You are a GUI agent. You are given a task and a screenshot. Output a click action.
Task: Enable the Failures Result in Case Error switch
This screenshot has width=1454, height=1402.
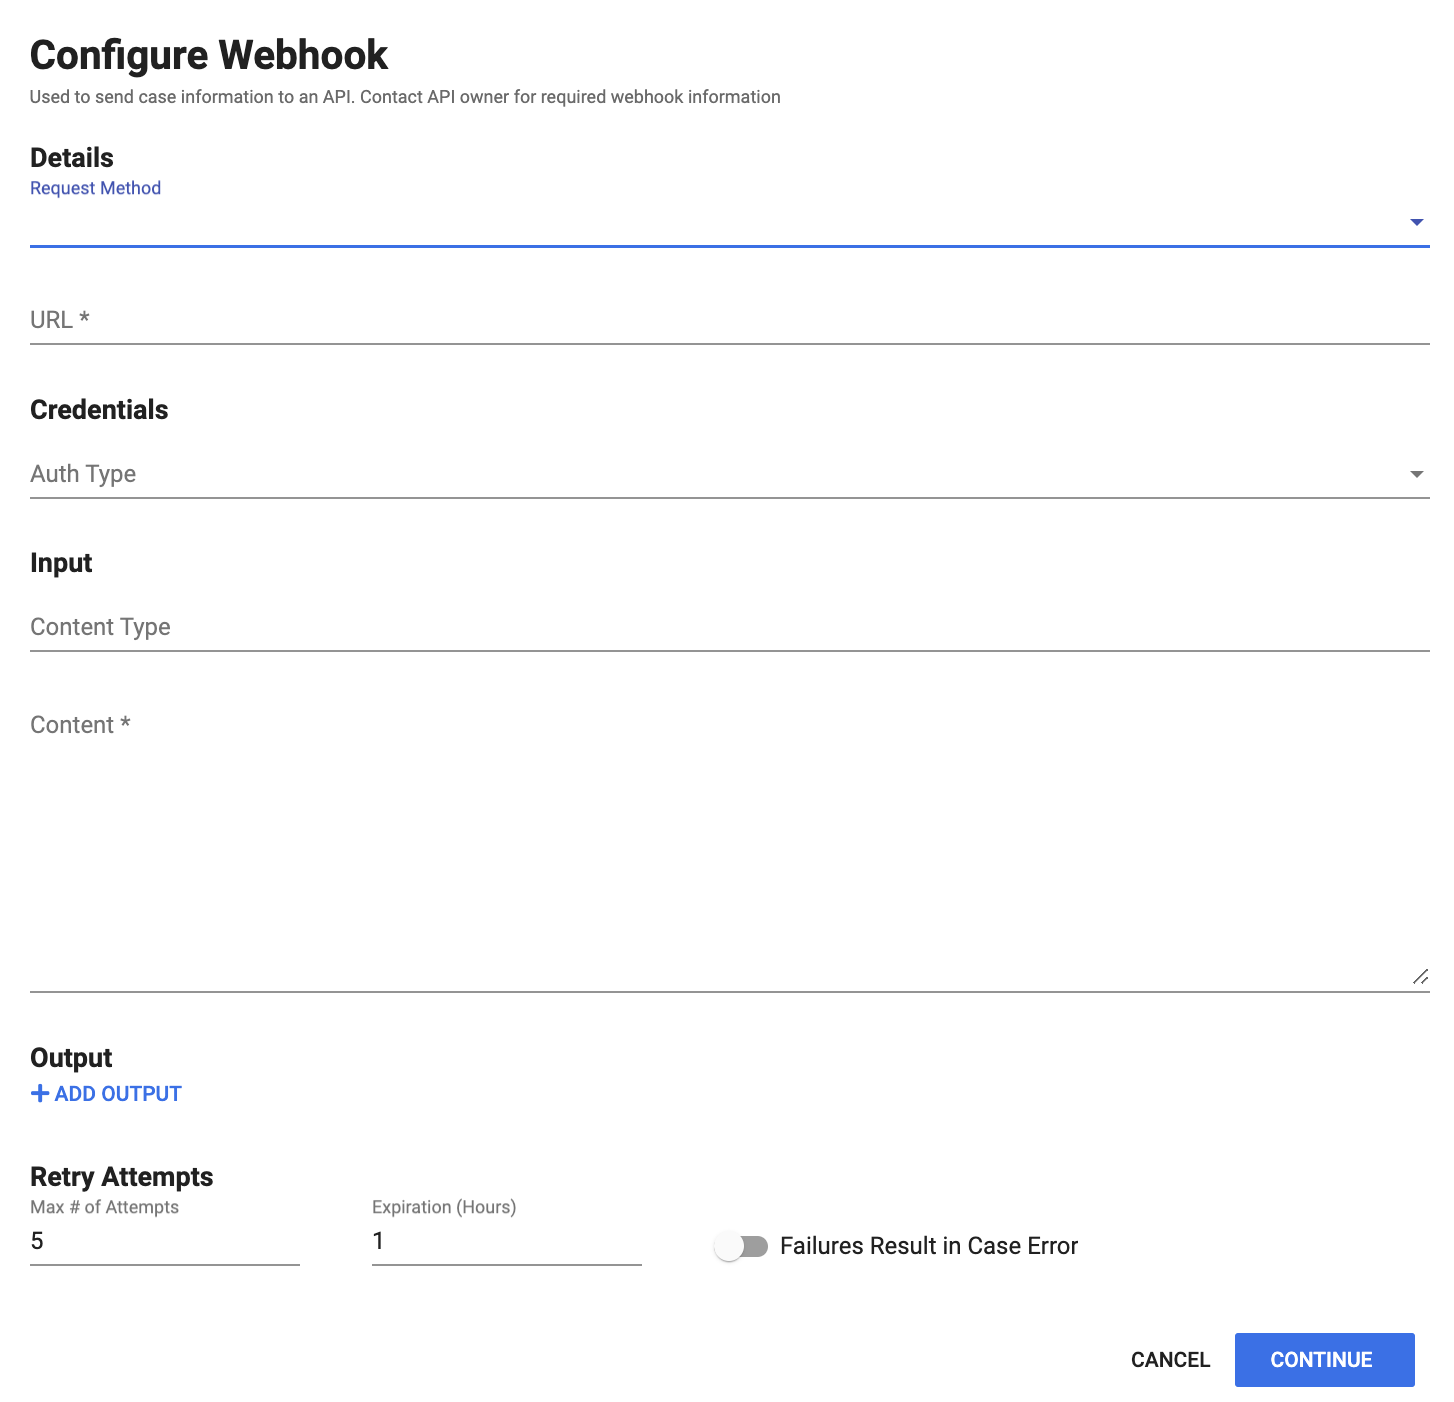coord(741,1246)
